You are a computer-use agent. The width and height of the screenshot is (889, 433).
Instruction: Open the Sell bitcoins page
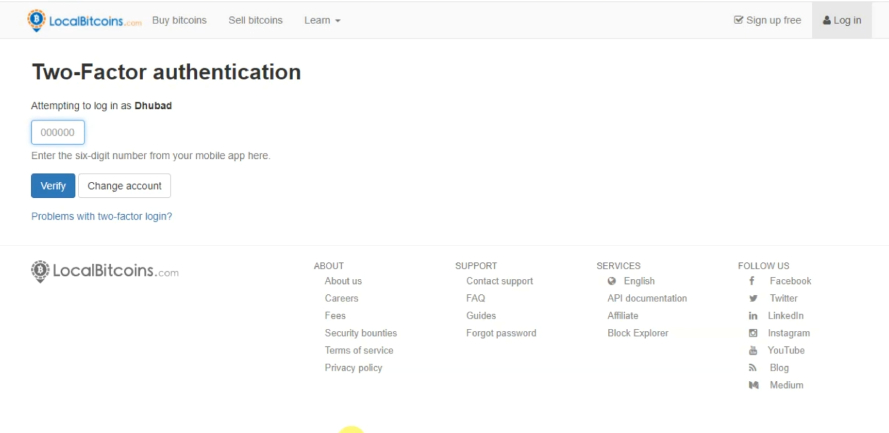pyautogui.click(x=255, y=20)
